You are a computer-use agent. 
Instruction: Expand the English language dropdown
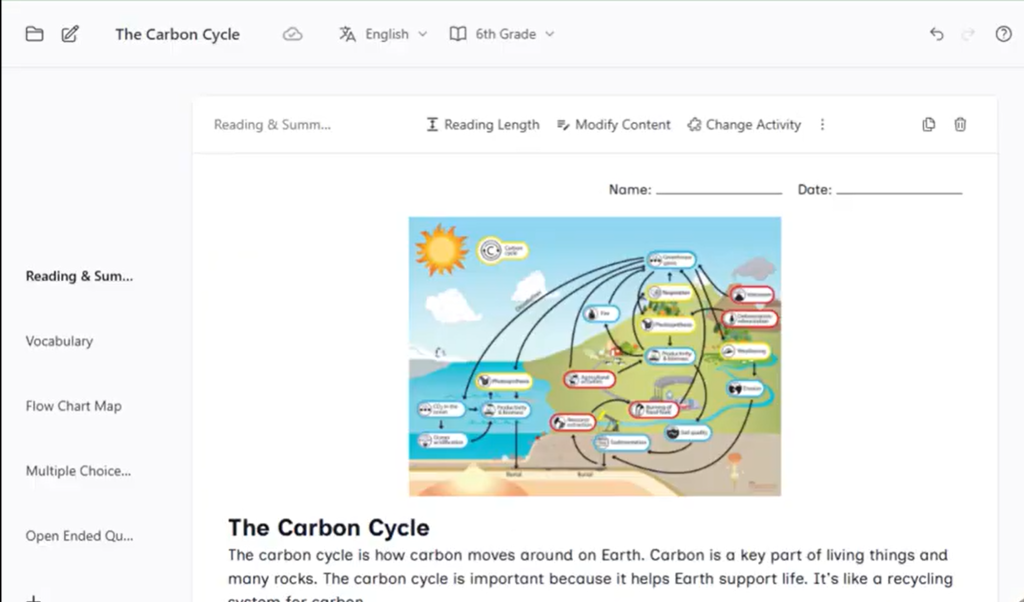(383, 34)
